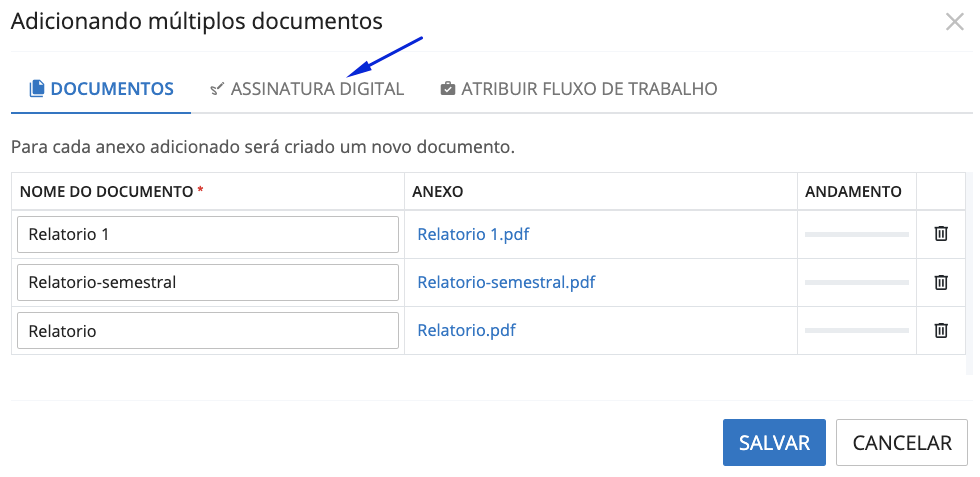Screen dimensions: 980x477
Task: Click trash icon for Relatorio row
Action: [x=941, y=330]
